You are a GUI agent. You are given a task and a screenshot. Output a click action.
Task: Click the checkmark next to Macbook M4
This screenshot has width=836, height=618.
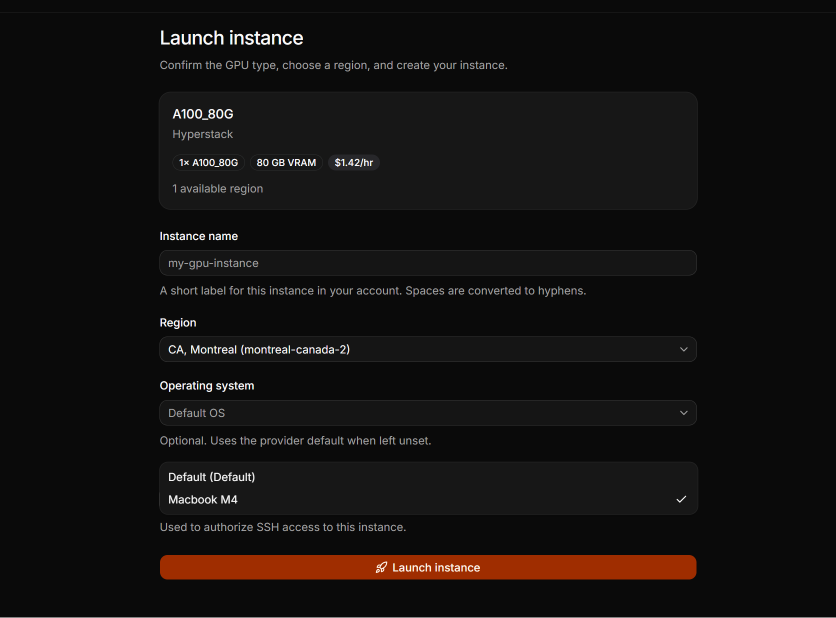(681, 500)
